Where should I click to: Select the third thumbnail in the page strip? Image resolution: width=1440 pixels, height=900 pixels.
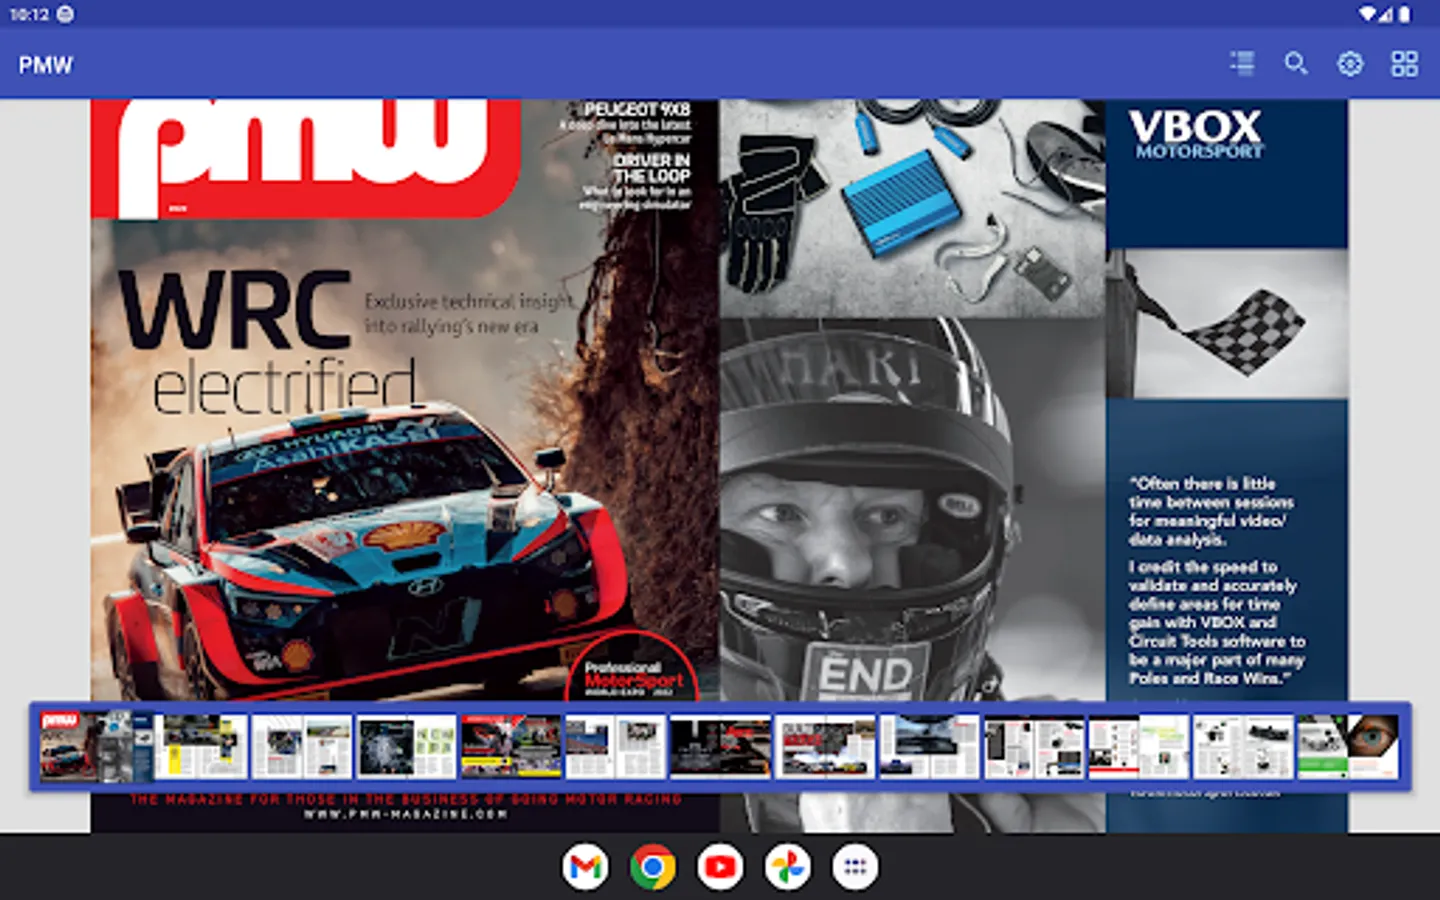(x=302, y=746)
